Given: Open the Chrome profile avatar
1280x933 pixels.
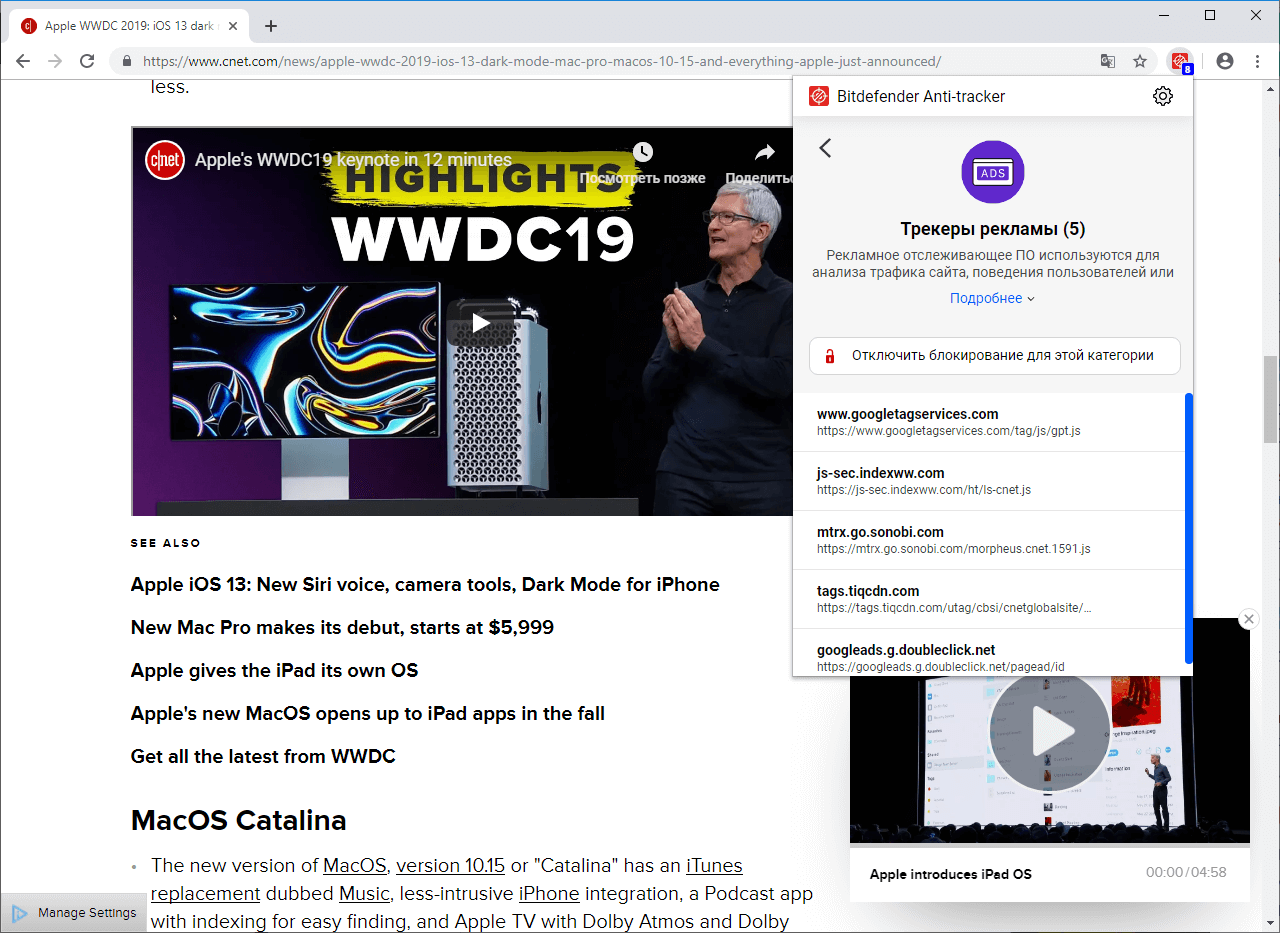Looking at the screenshot, I should [1225, 61].
